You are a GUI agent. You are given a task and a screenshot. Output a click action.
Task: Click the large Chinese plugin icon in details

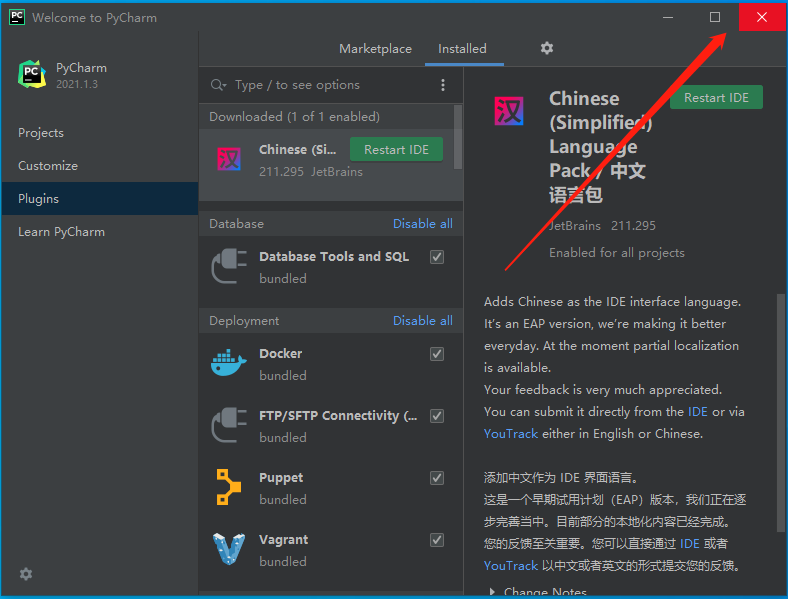[509, 111]
